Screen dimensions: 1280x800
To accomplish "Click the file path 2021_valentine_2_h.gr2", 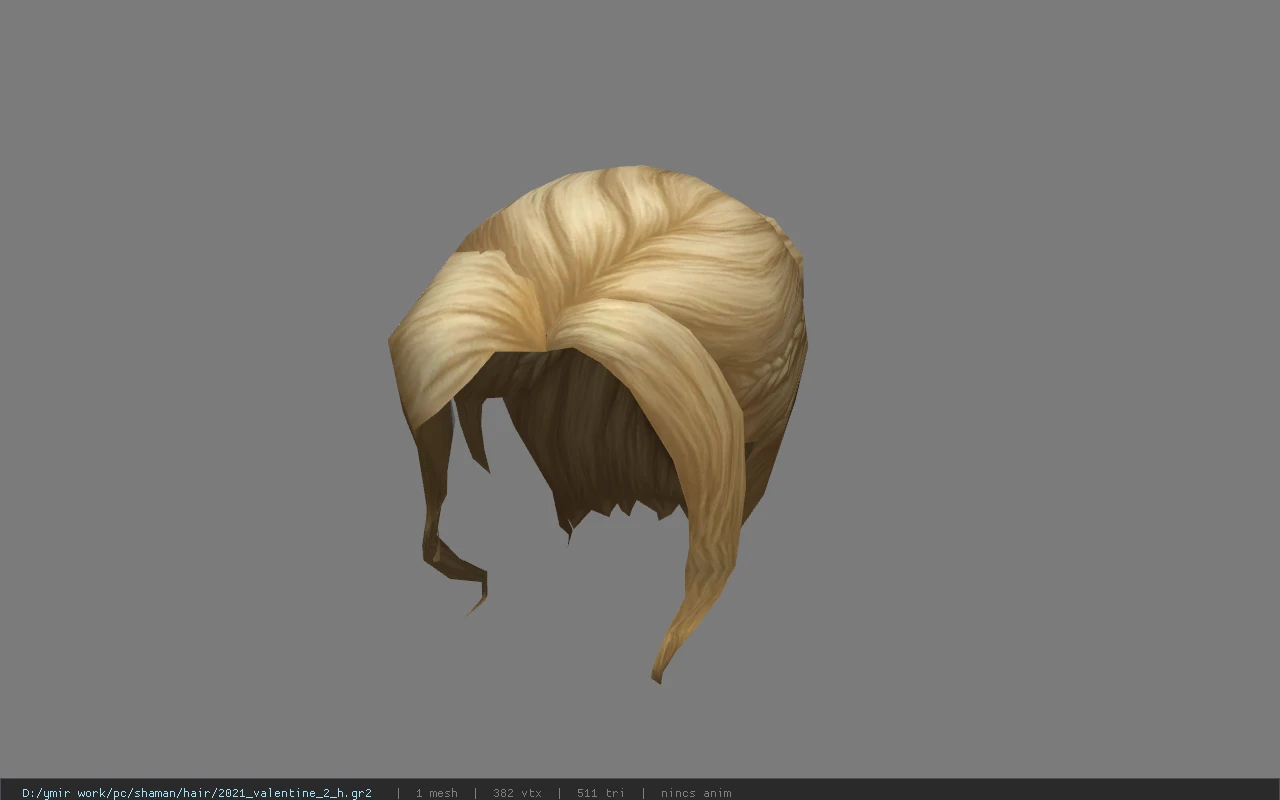I will (x=197, y=793).
